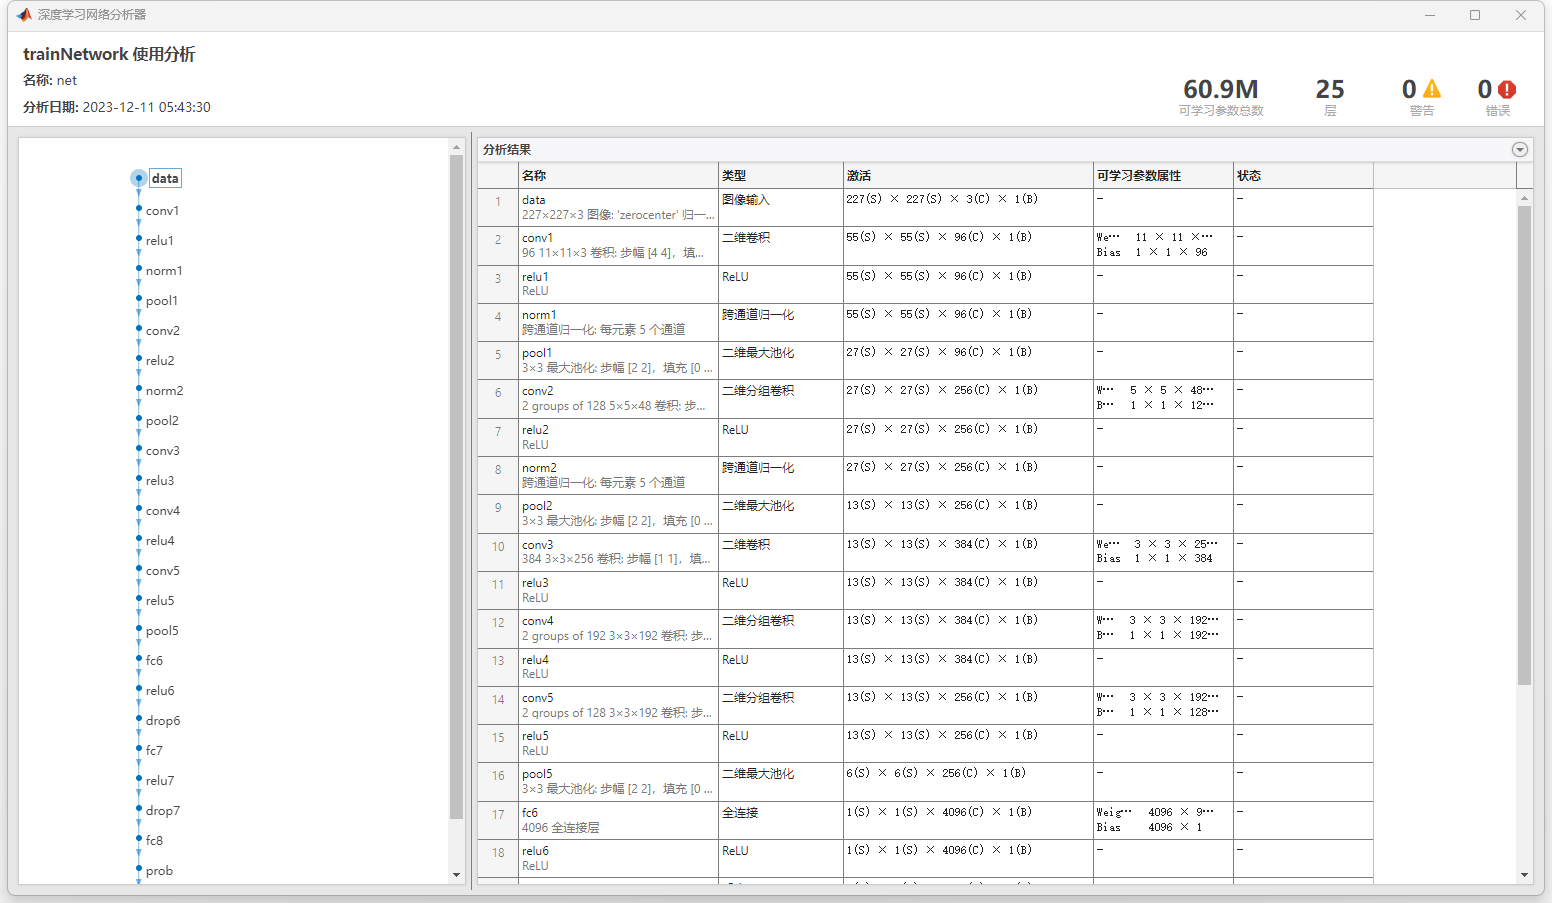
Task: Click the pool2 row description text
Action: (617, 521)
